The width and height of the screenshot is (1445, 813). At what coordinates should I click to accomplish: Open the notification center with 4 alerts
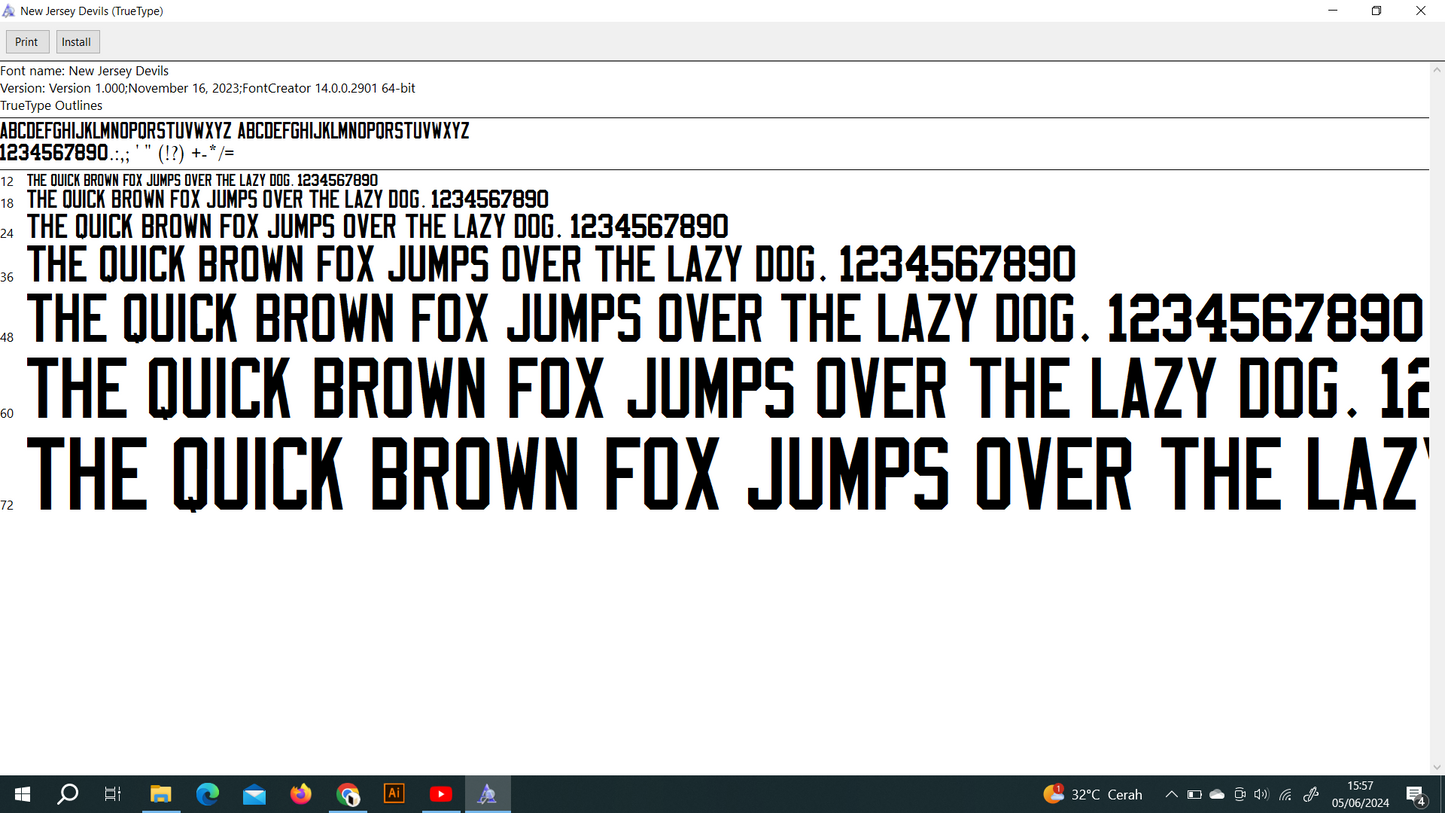coord(1416,795)
